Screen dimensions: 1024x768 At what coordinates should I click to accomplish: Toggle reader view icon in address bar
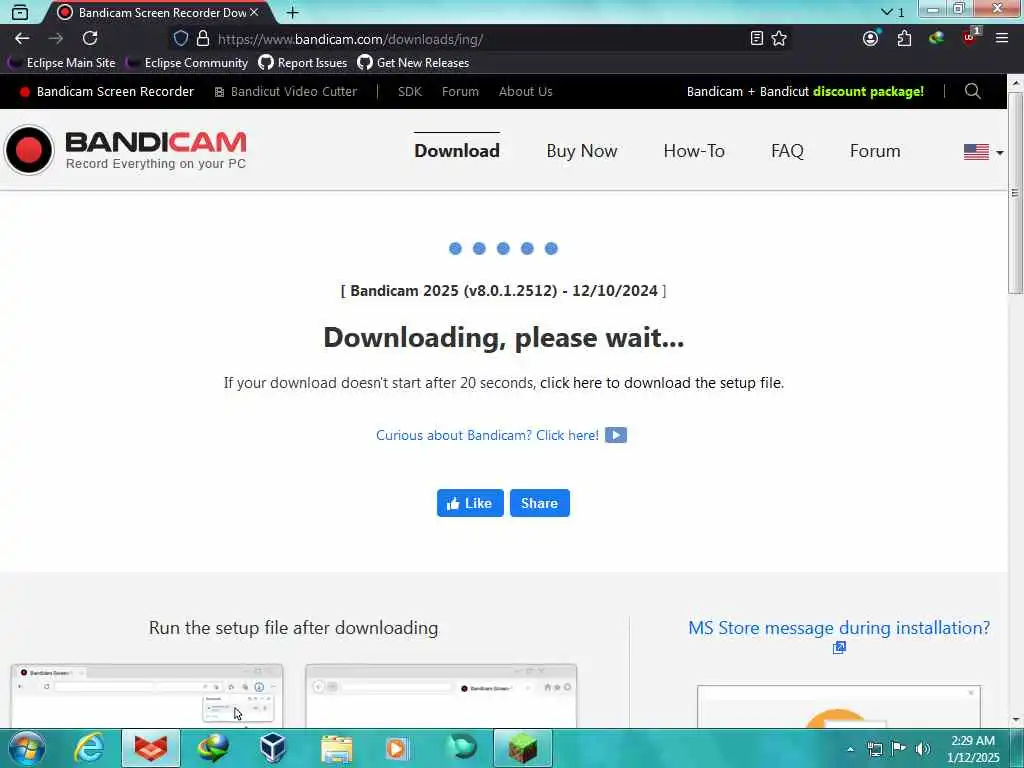coord(756,39)
